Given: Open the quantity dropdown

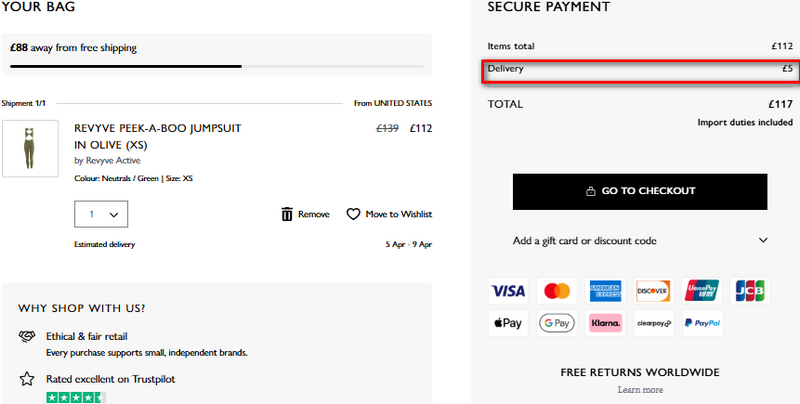Looking at the screenshot, I should (102, 214).
